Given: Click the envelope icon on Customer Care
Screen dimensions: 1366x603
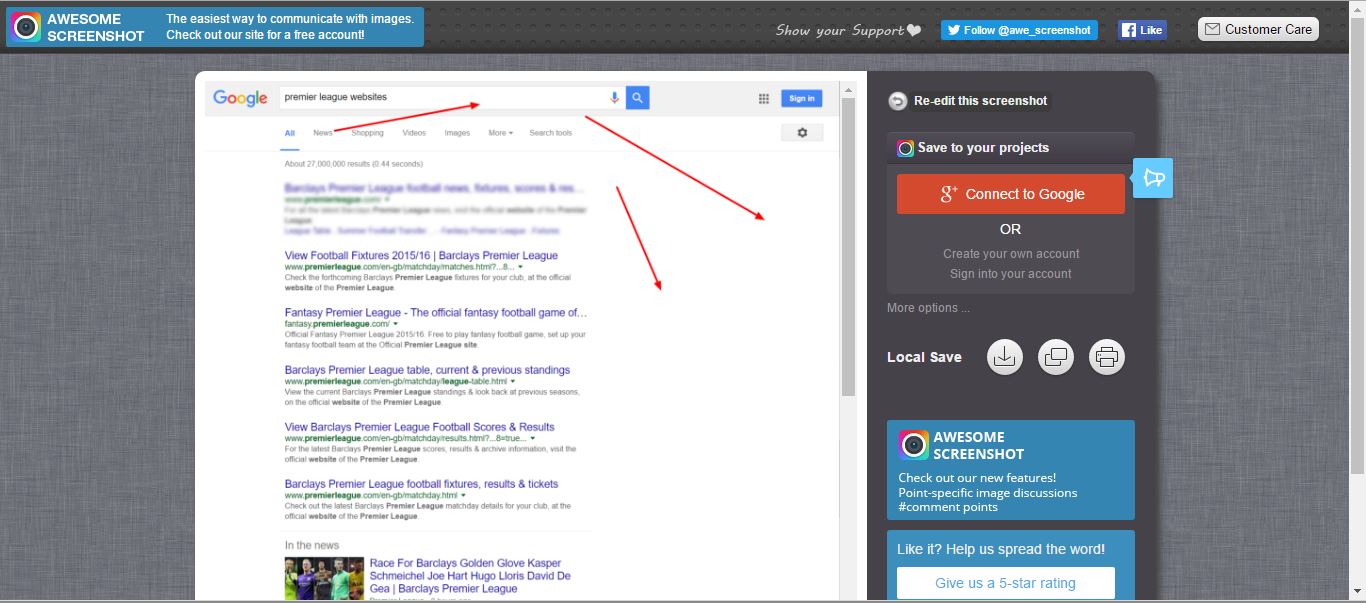Looking at the screenshot, I should (1212, 29).
